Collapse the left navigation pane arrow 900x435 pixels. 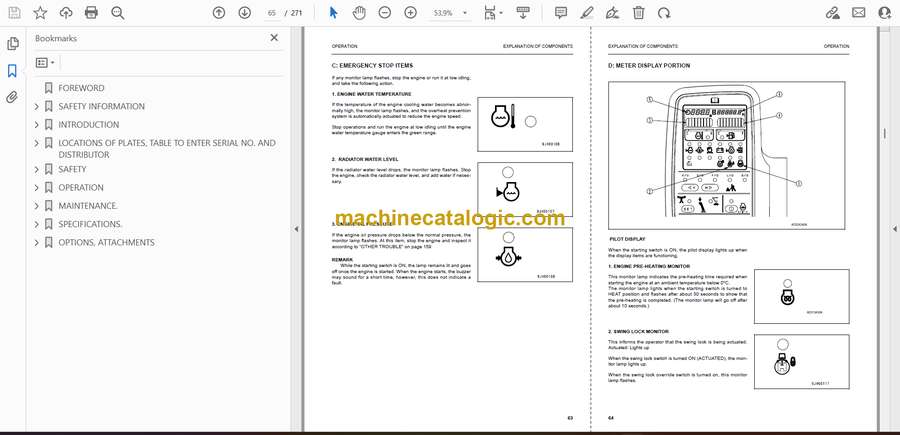[x=296, y=229]
